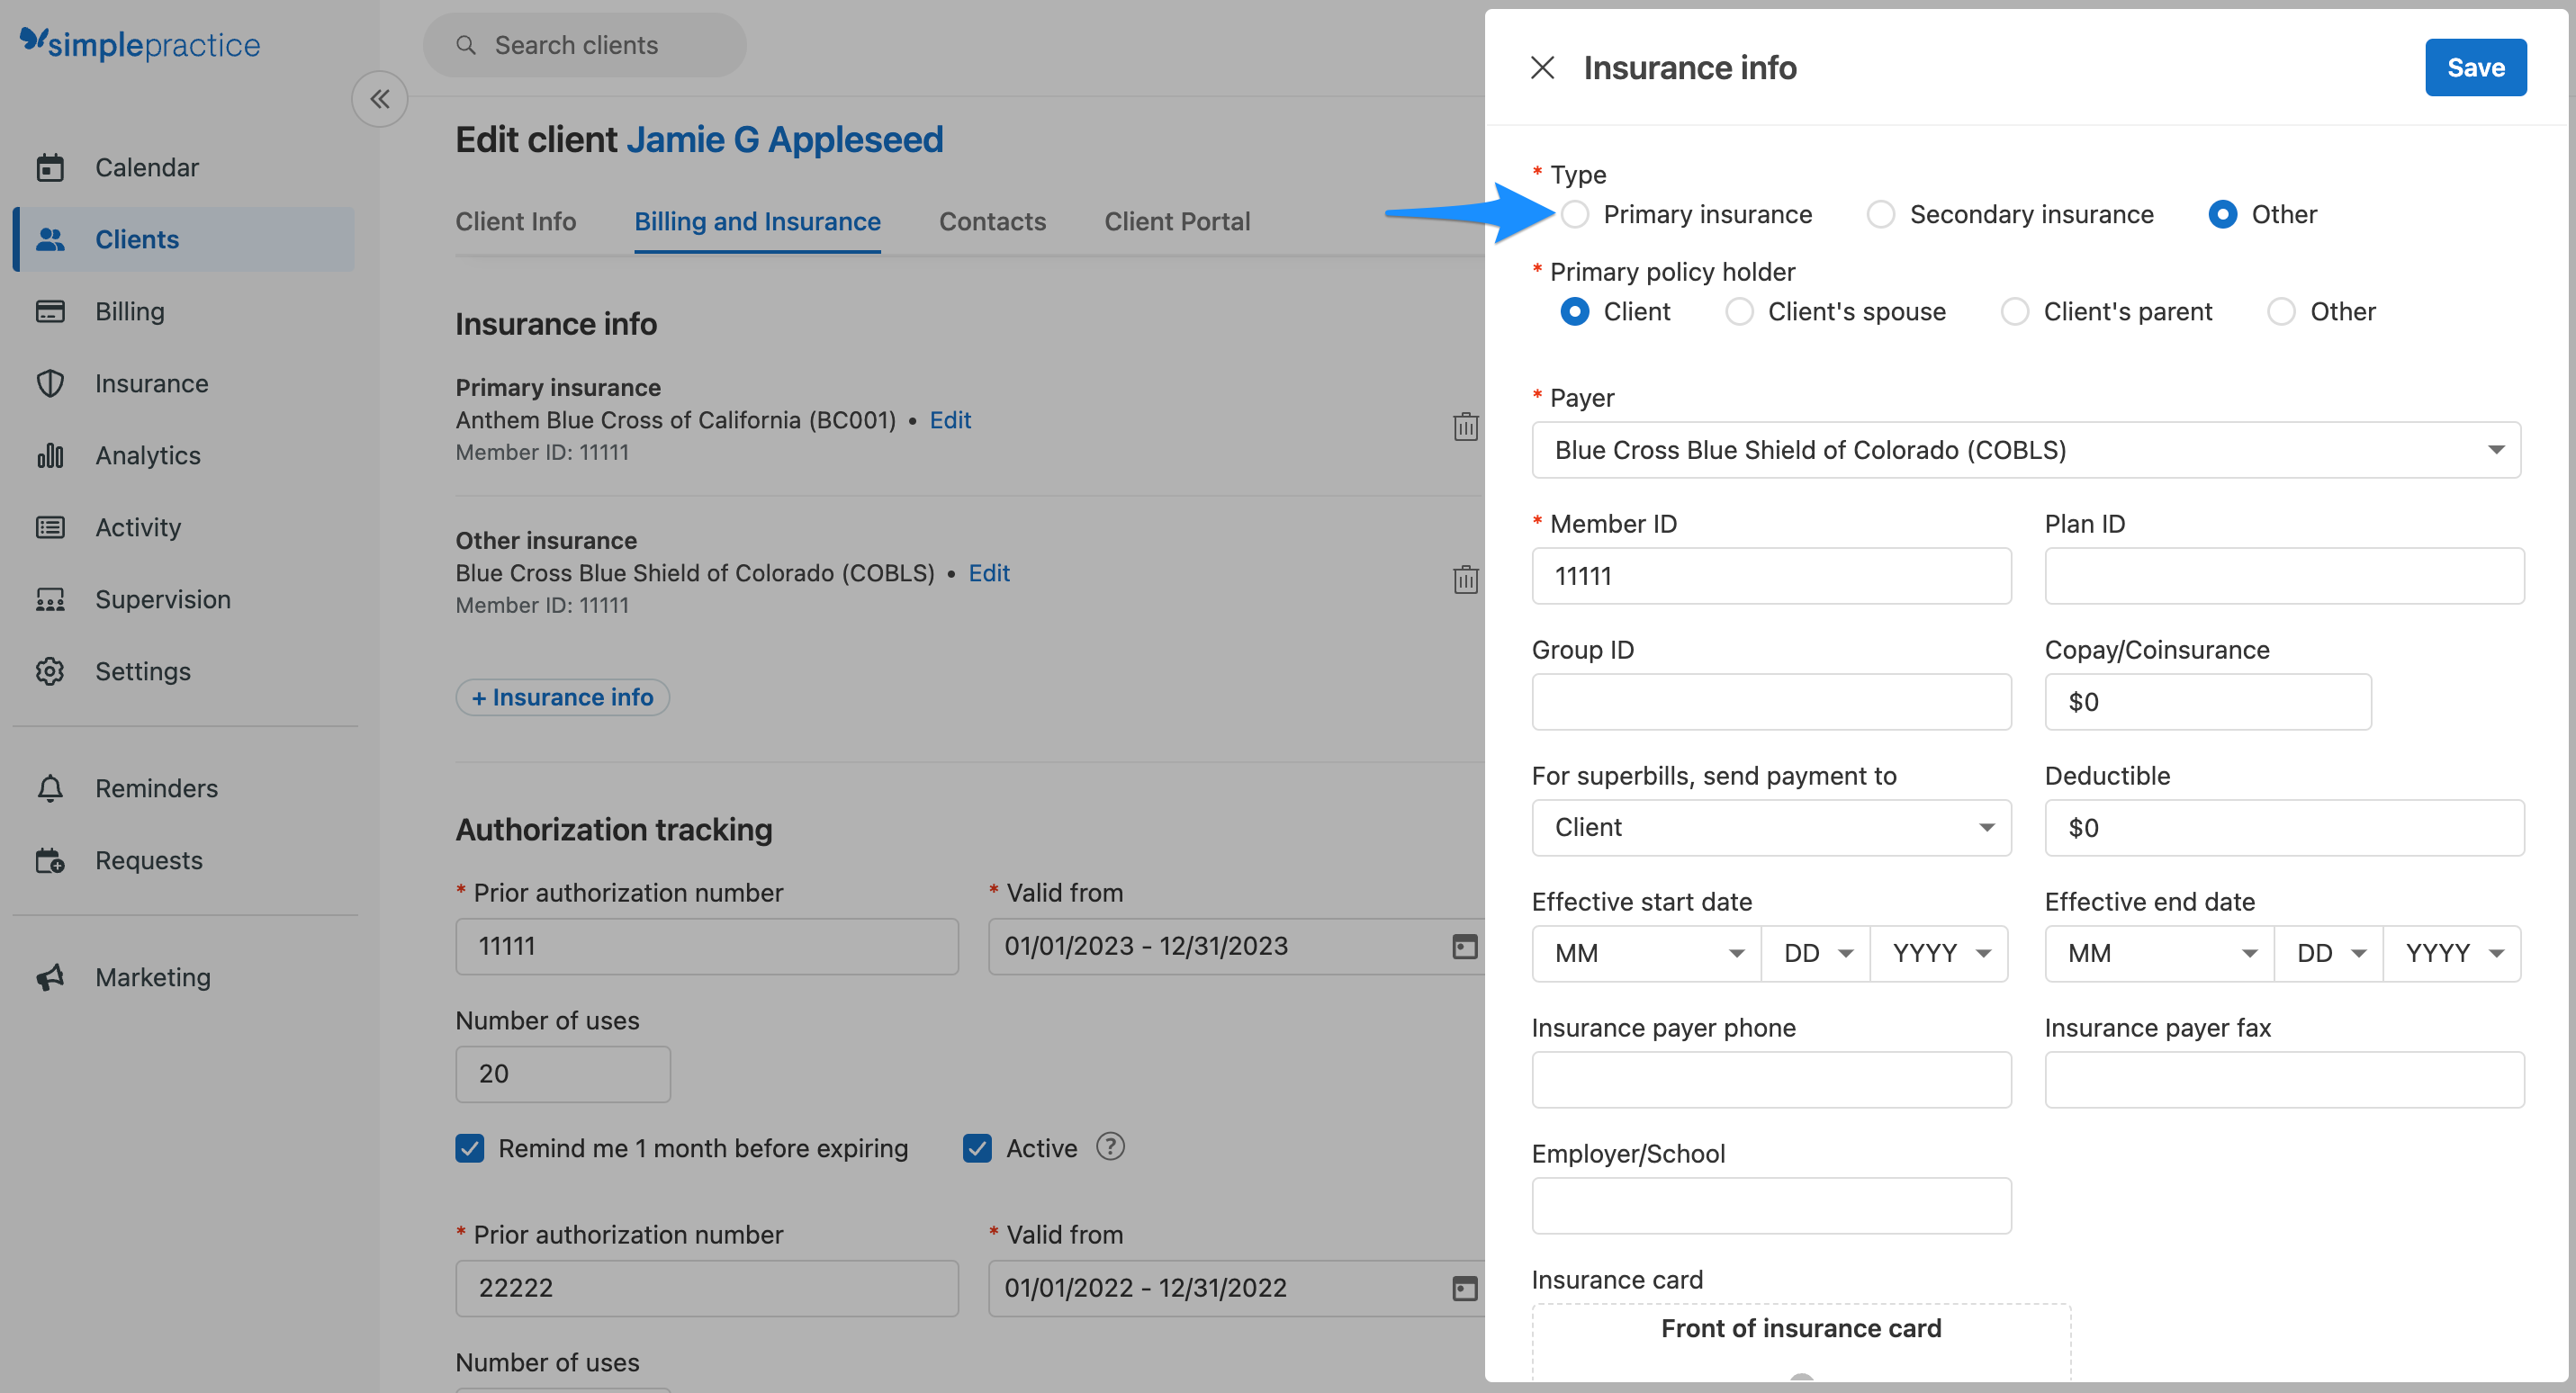Click the Insurance payer fax field
Viewport: 2576px width, 1393px height.
pos(2284,1080)
